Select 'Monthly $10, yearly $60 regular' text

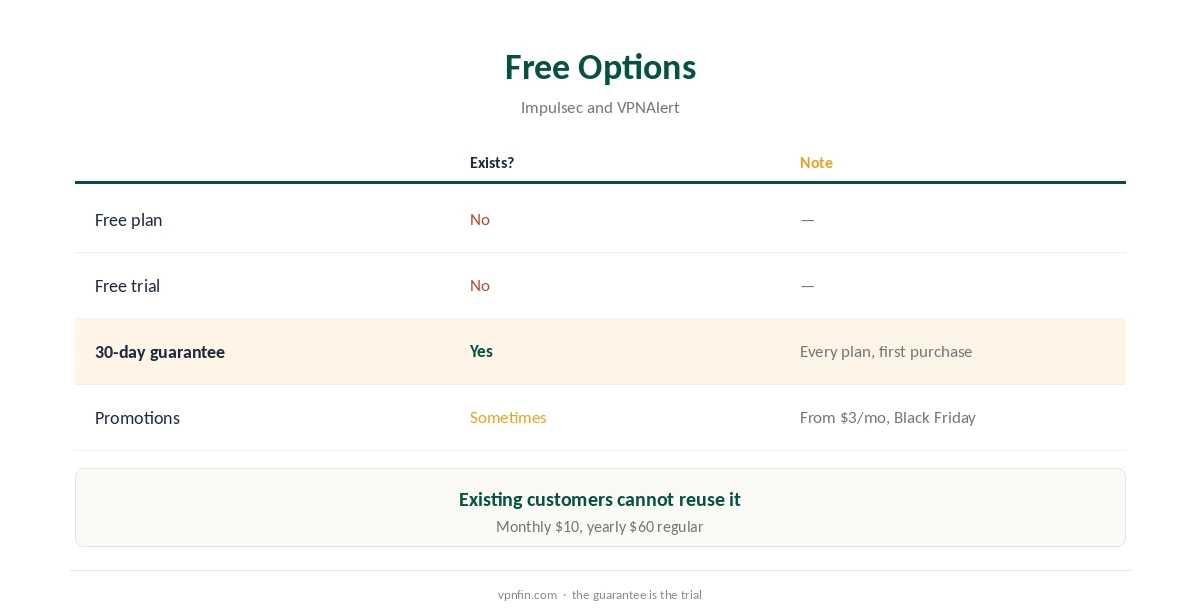pos(600,527)
